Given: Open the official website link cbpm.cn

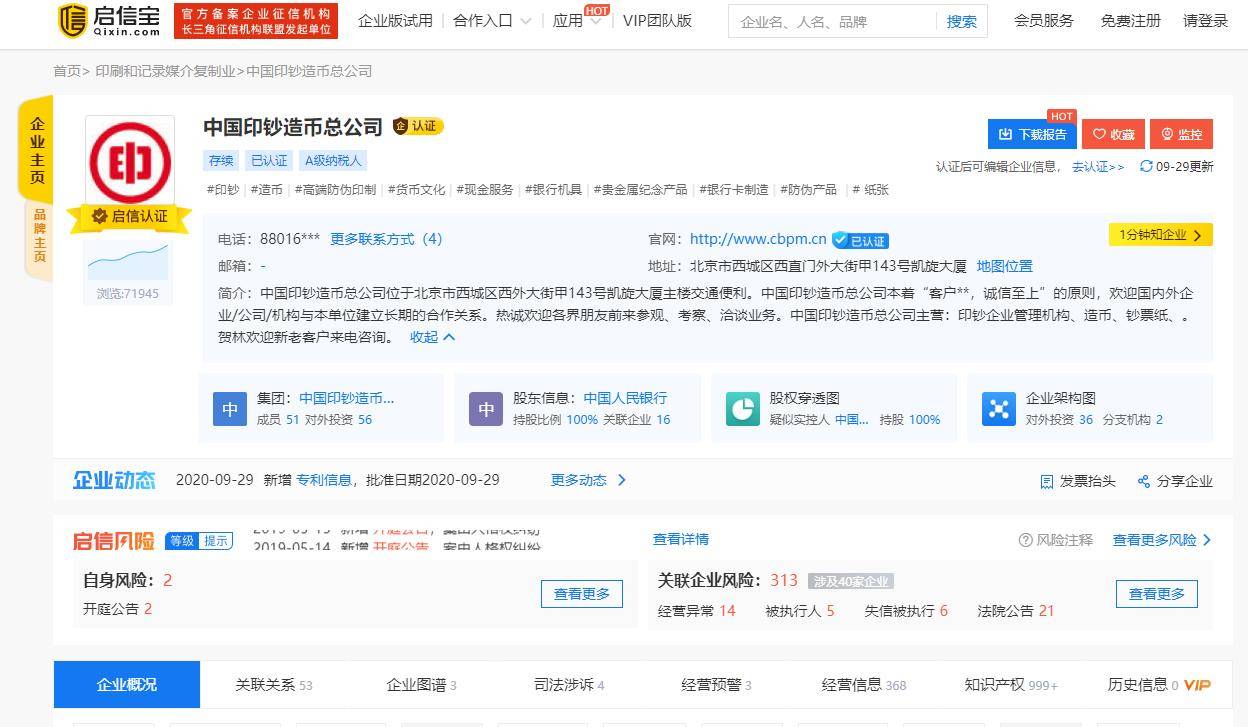Looking at the screenshot, I should point(758,239).
